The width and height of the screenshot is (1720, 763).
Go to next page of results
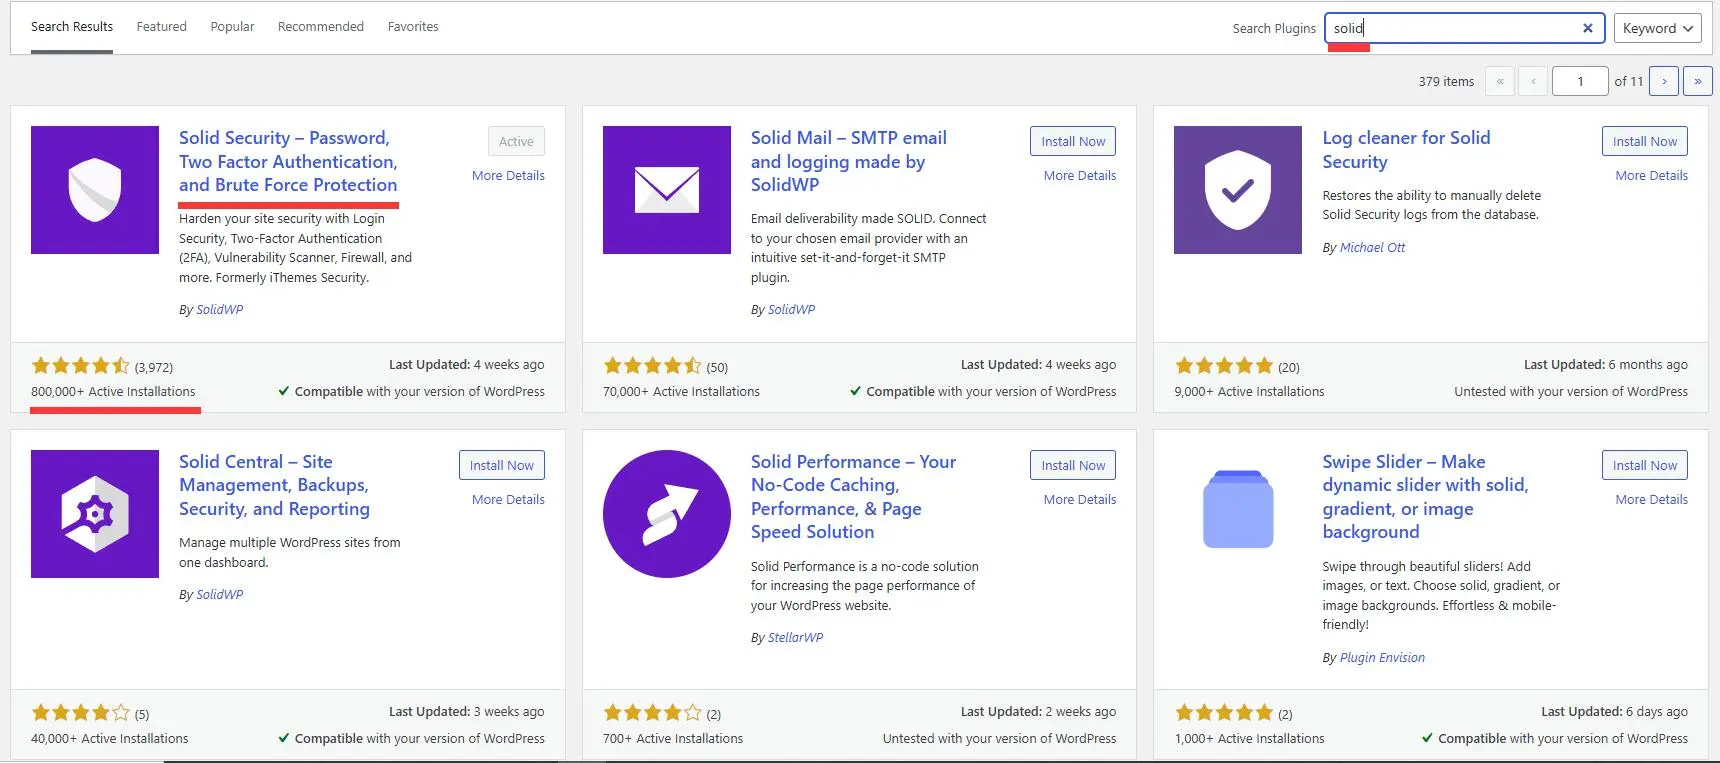[1664, 81]
